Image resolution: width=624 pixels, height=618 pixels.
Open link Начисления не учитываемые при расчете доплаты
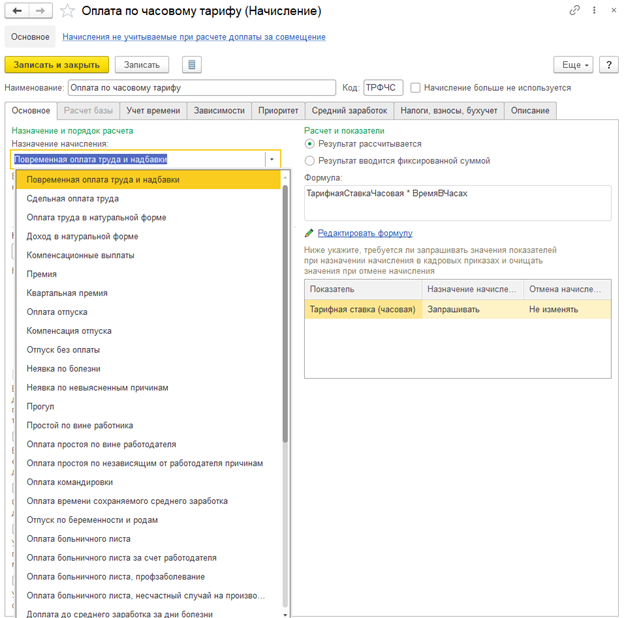(194, 37)
